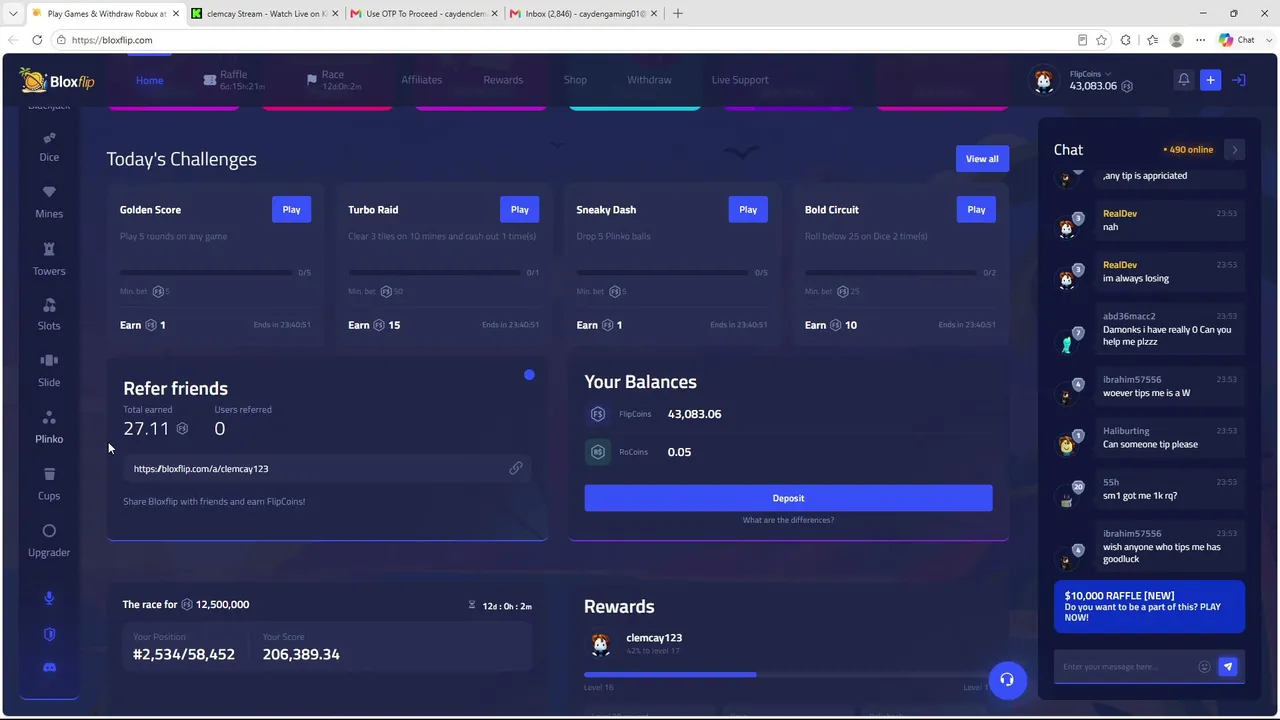Play the Golden Score challenge

pos(291,209)
